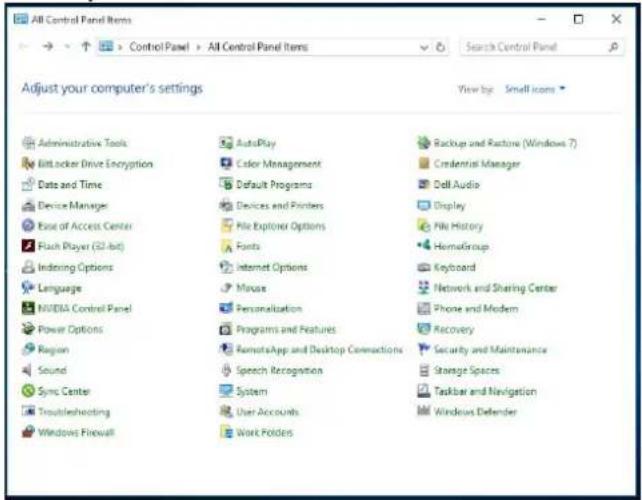Click the Backup and Restore (Windows 7) icon
Image resolution: width=642 pixels, height=500 pixels.
coord(424,143)
